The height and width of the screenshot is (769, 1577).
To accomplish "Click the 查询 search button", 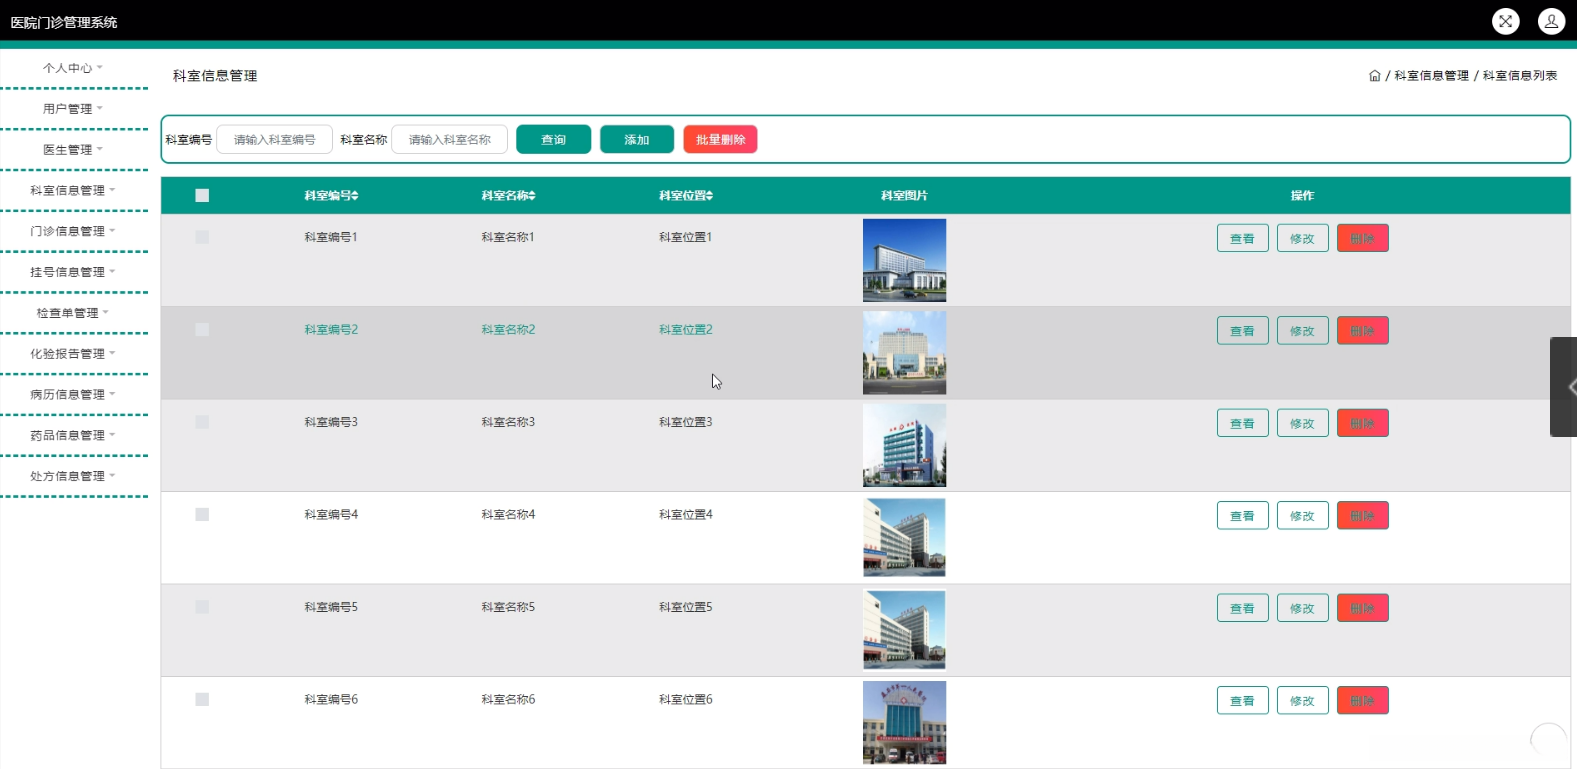I will click(553, 140).
